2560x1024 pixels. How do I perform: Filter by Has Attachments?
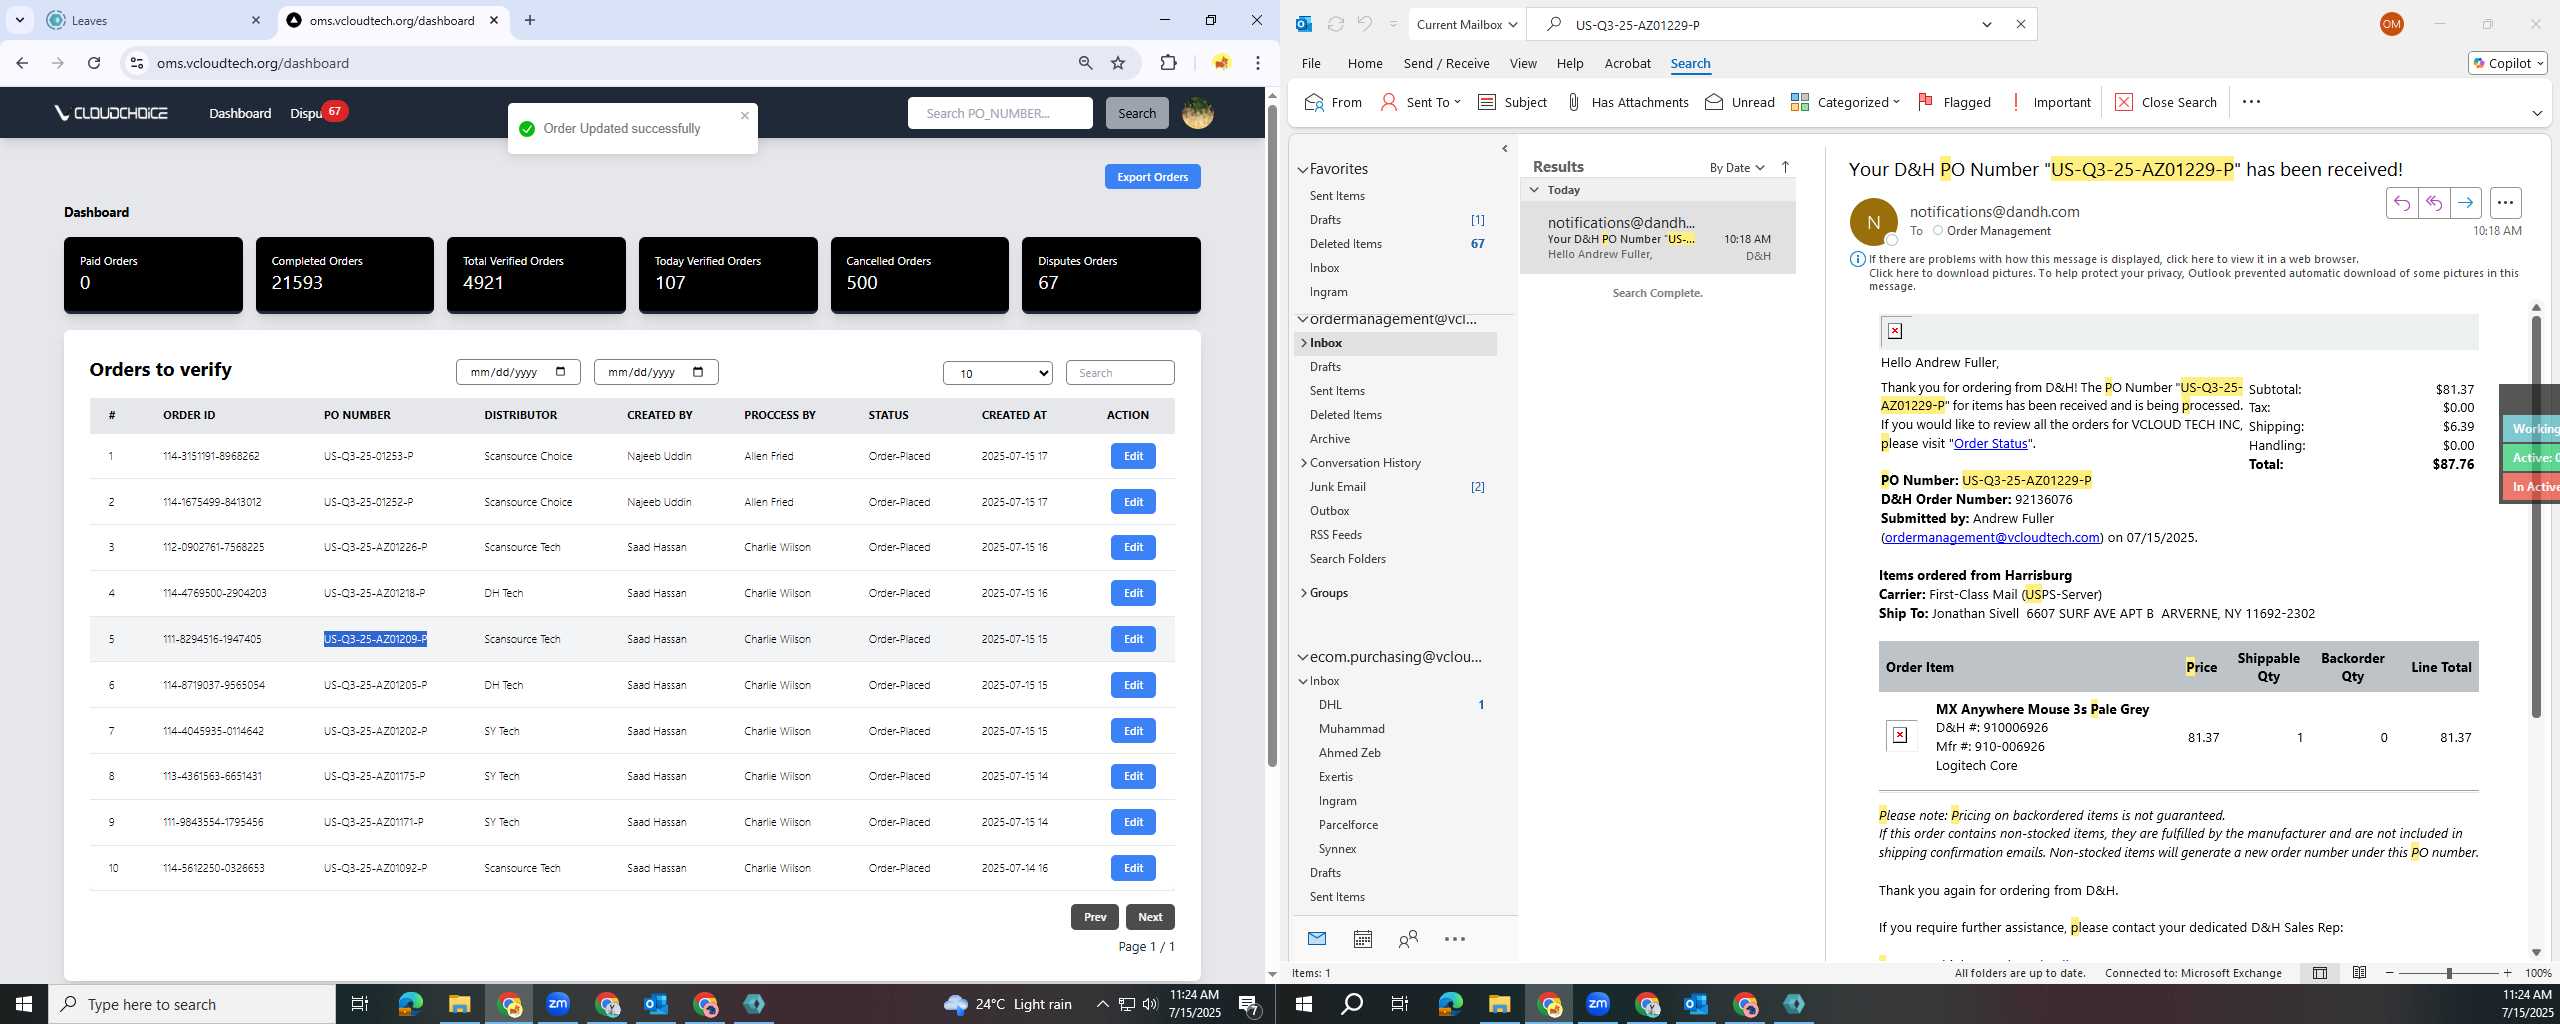(1626, 102)
